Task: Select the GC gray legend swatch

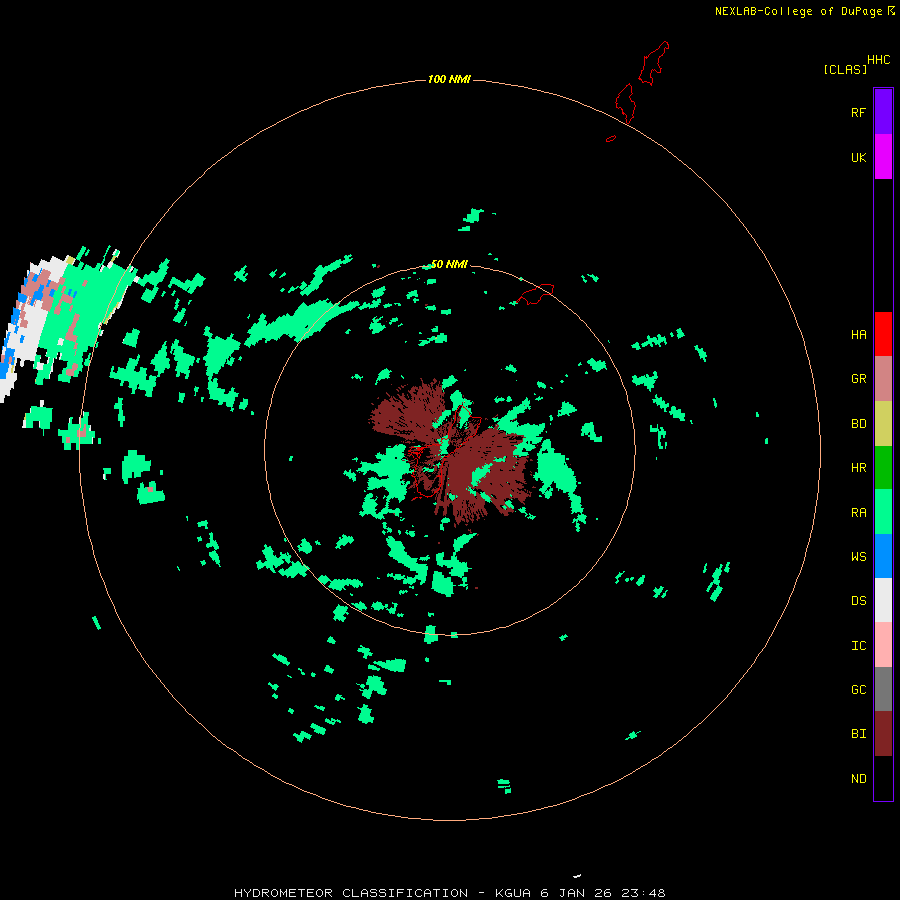Action: [883, 689]
